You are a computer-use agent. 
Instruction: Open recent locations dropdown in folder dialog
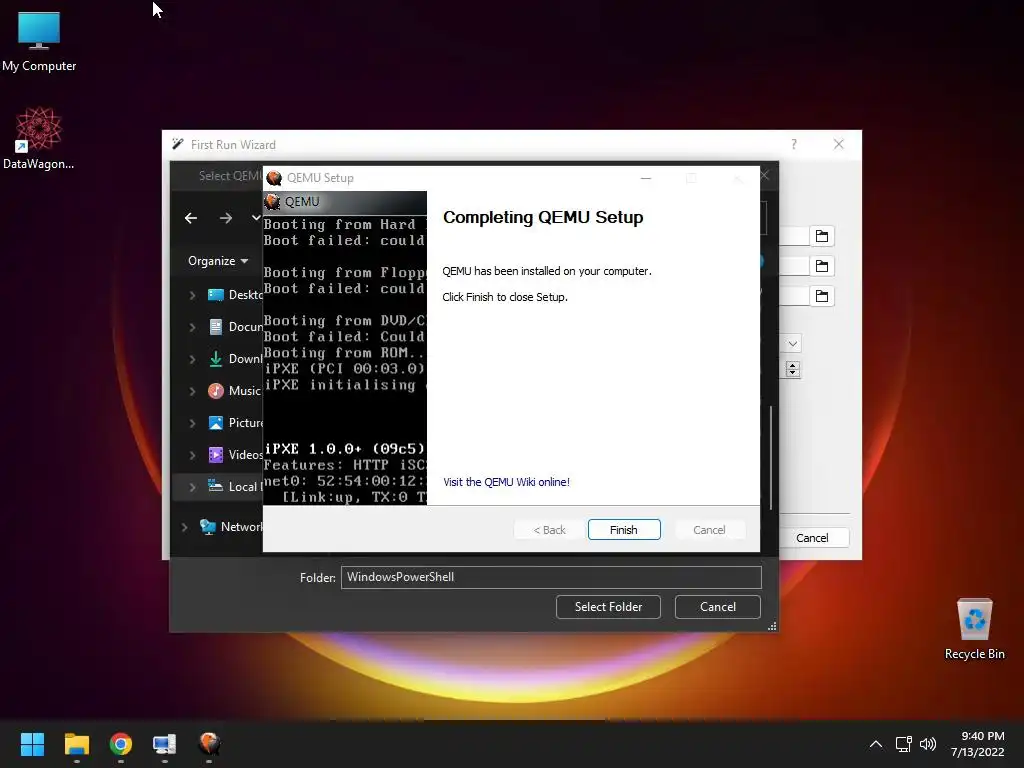[256, 218]
